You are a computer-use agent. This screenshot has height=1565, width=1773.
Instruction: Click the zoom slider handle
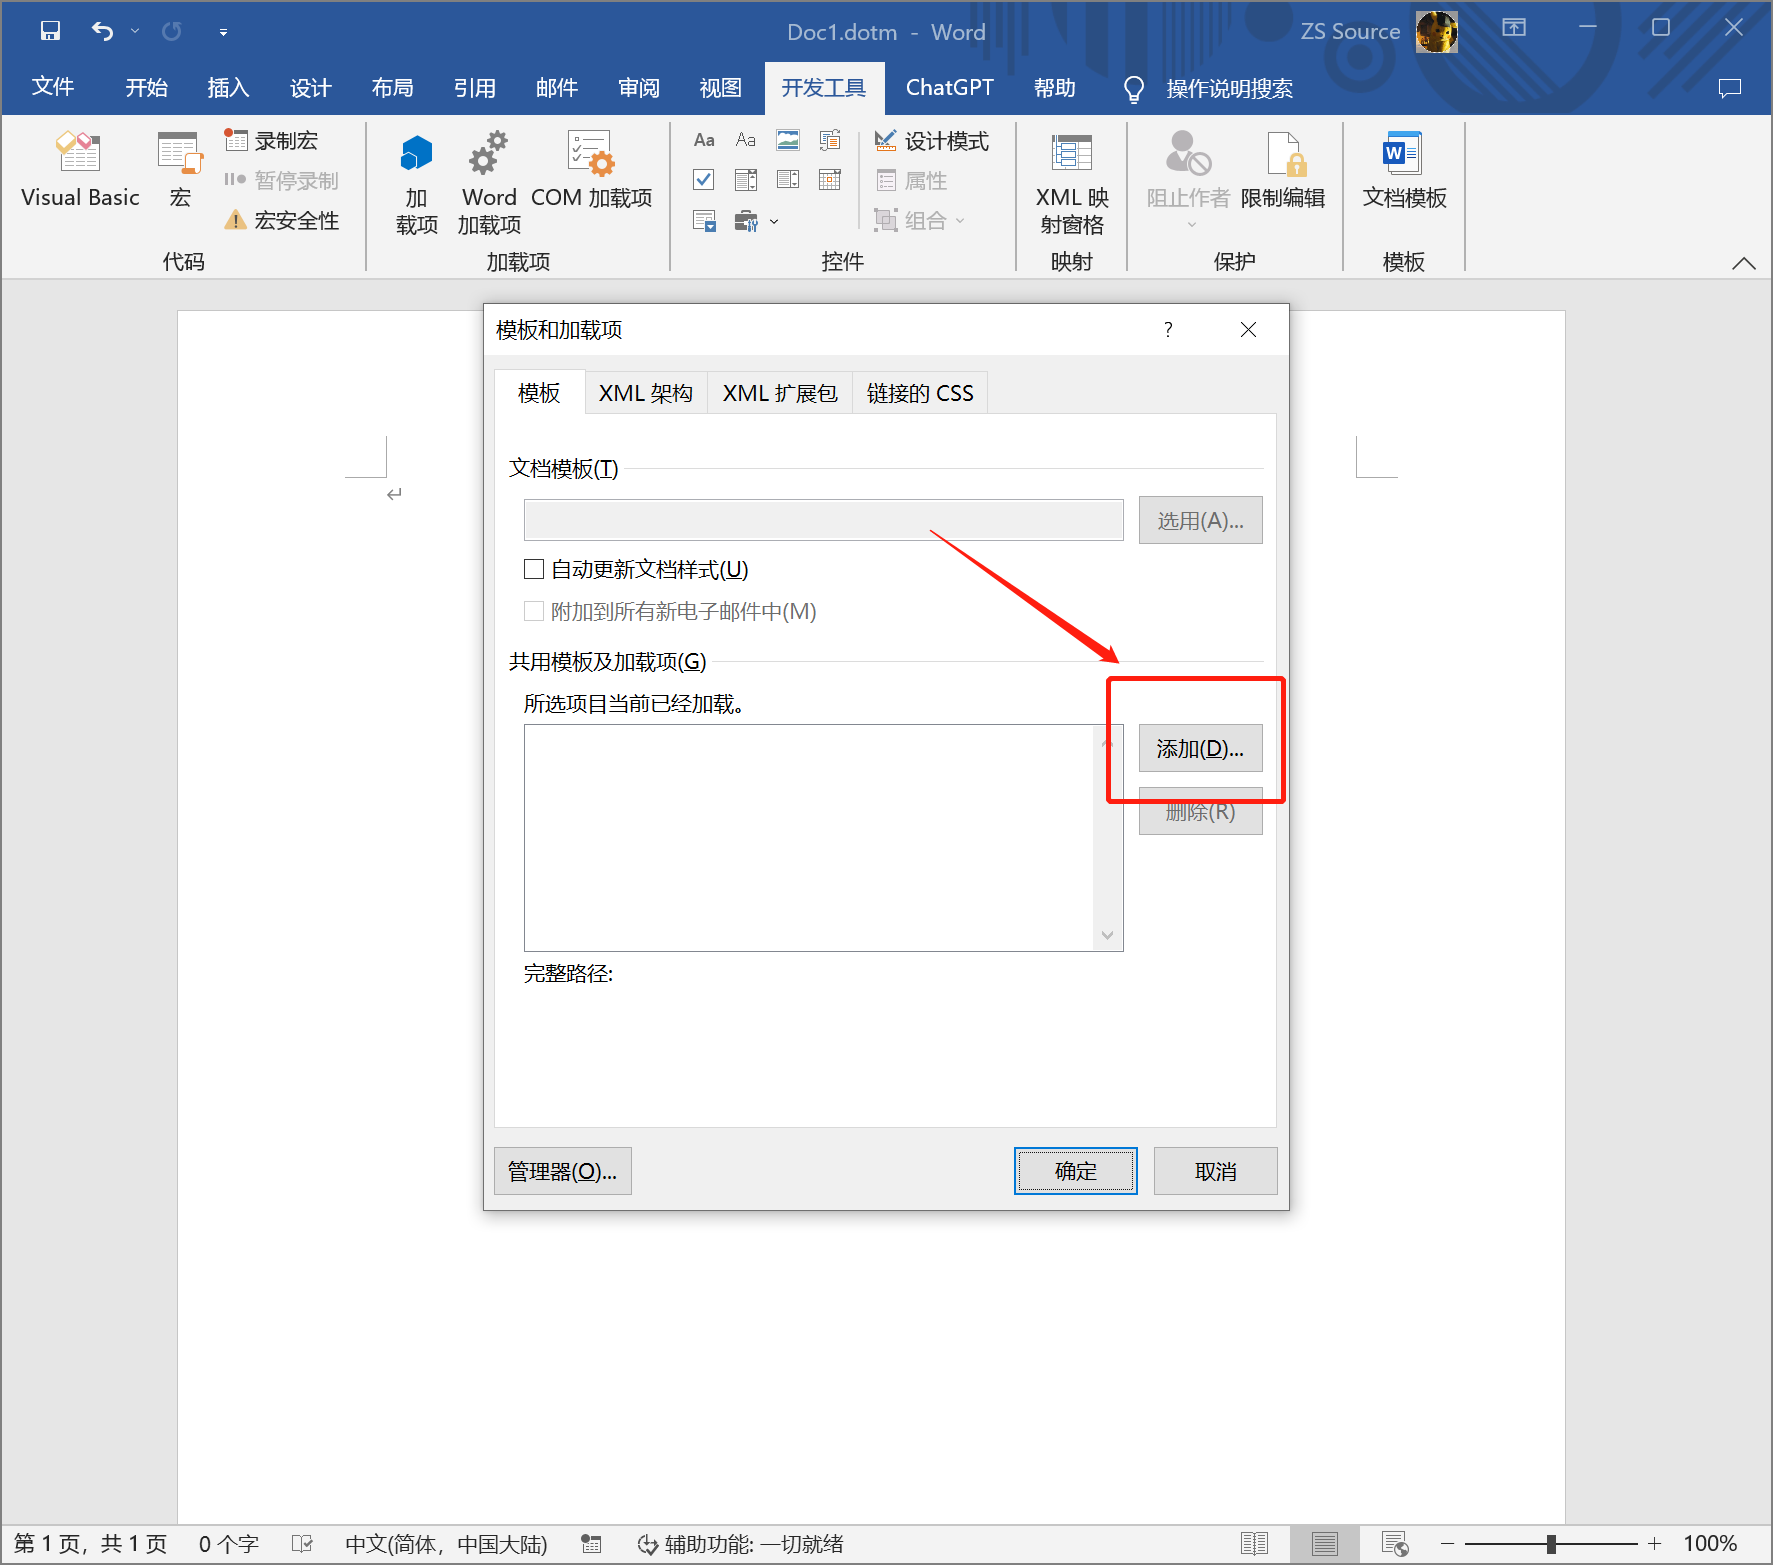click(x=1551, y=1544)
